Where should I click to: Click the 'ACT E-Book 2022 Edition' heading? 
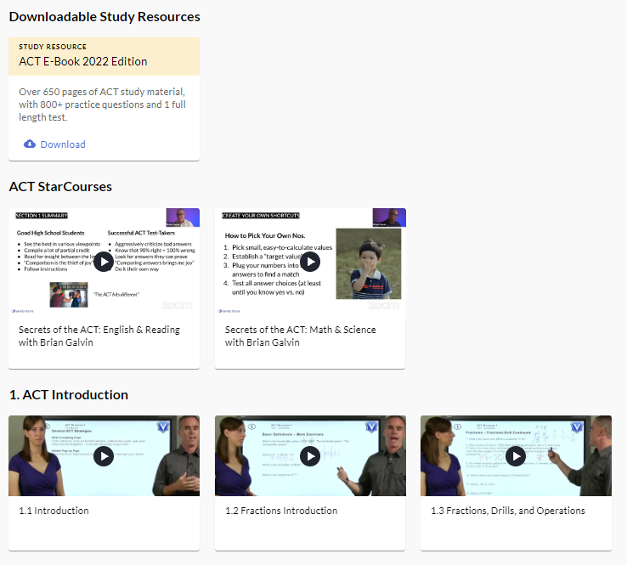83,62
